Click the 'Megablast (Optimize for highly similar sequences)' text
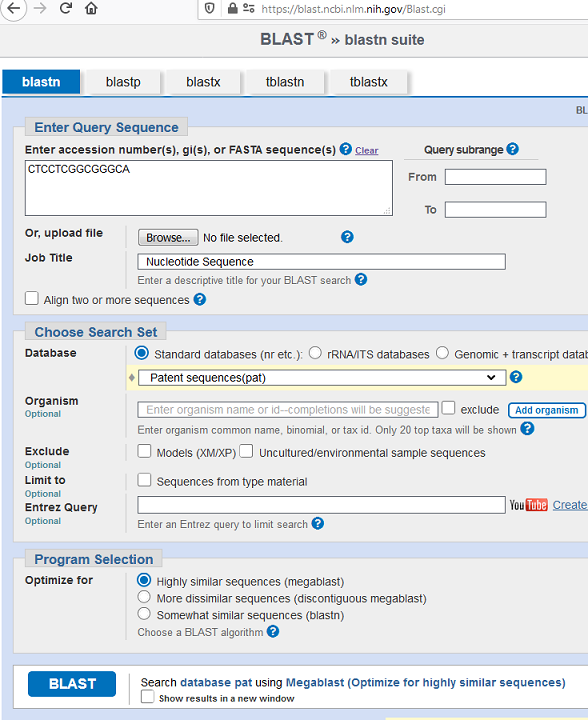Screen dimensions: 588x720 [426, 682]
